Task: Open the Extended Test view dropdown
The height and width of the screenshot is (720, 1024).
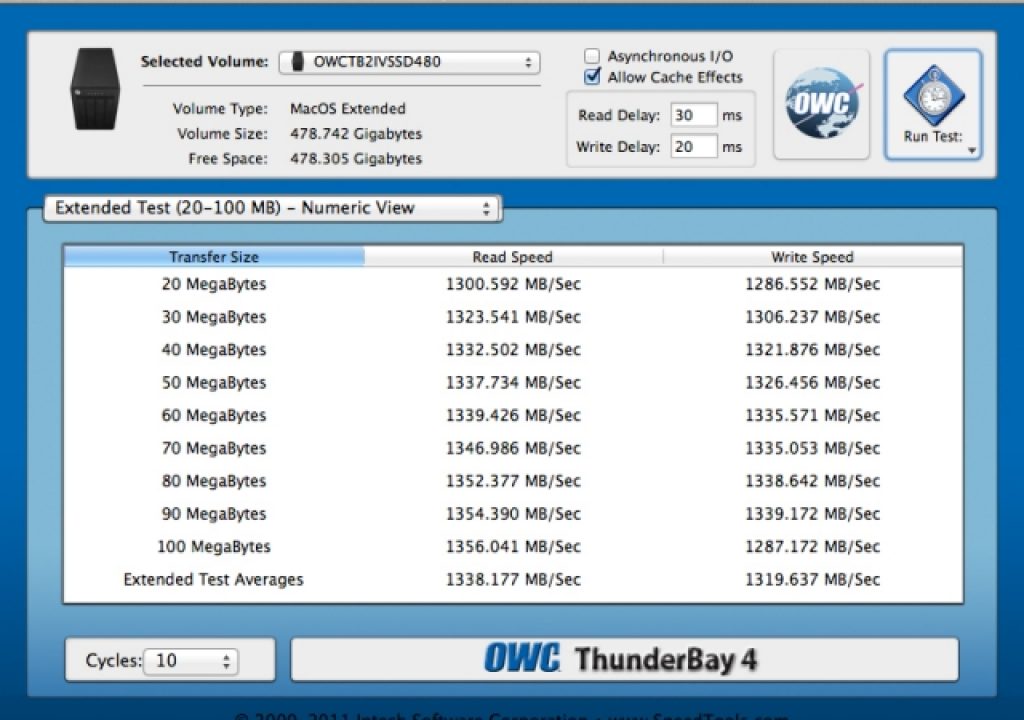Action: pyautogui.click(x=272, y=208)
